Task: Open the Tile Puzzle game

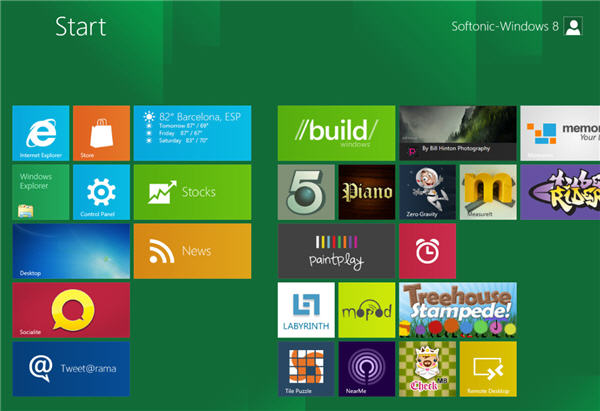Action: pos(306,369)
